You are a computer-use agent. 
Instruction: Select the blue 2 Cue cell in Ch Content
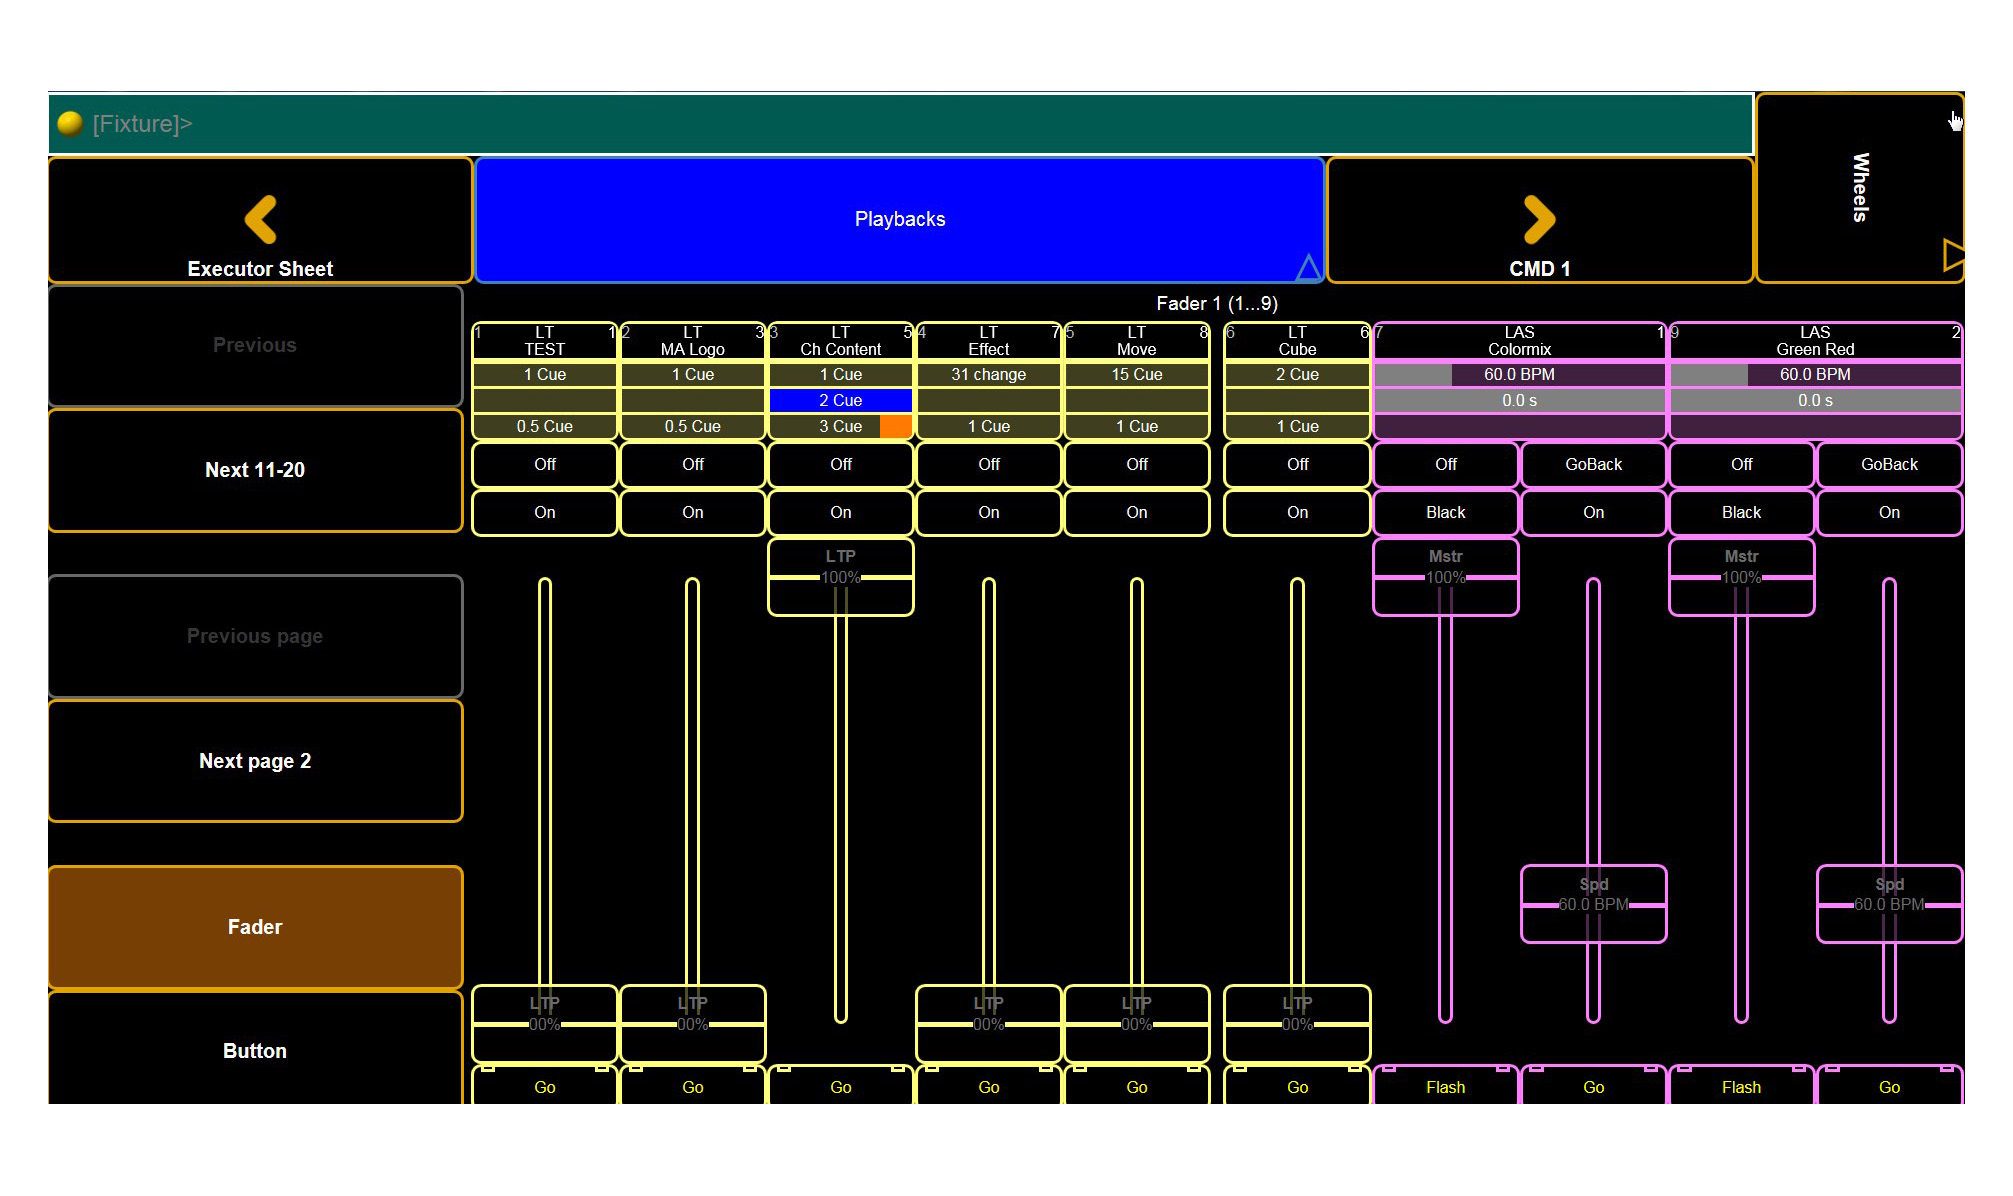840,401
